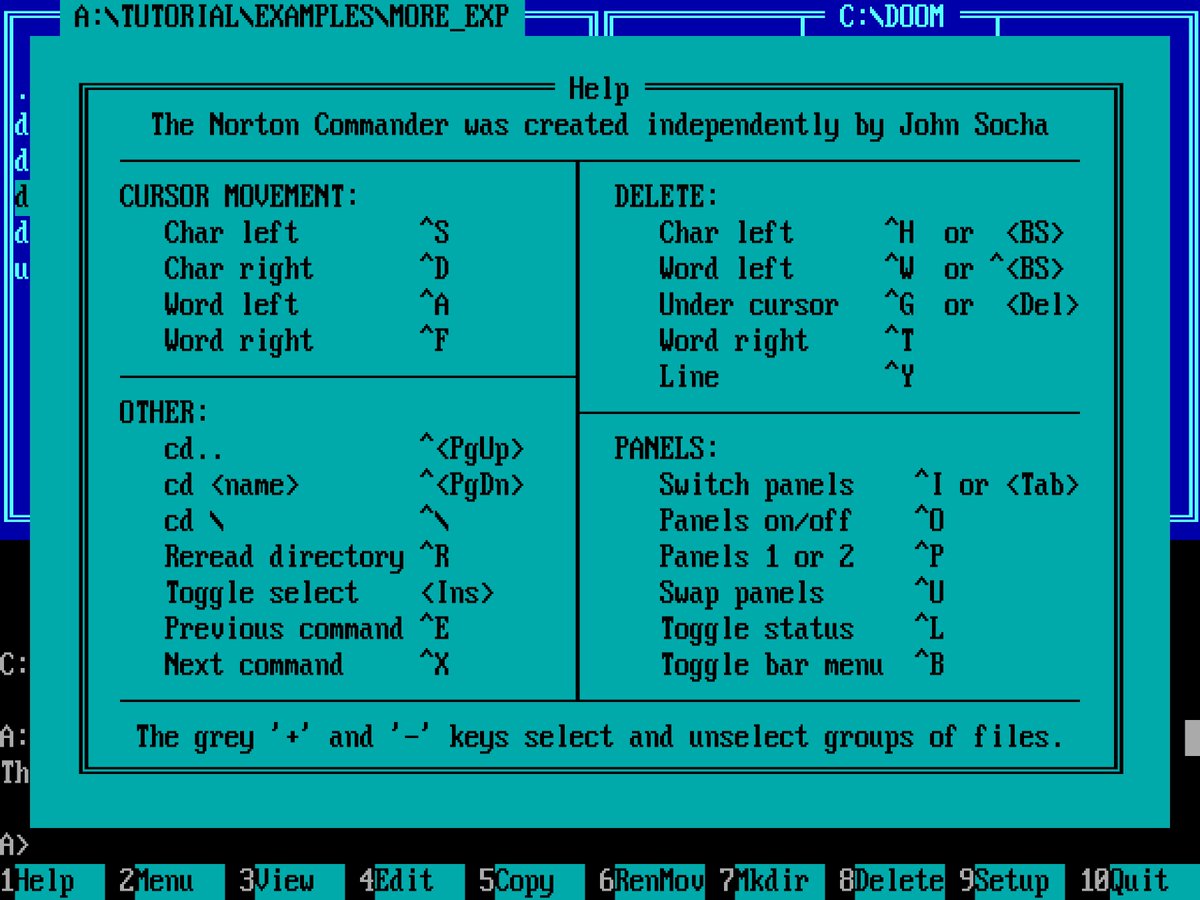Select the 'Line' delete entry

(x=689, y=377)
